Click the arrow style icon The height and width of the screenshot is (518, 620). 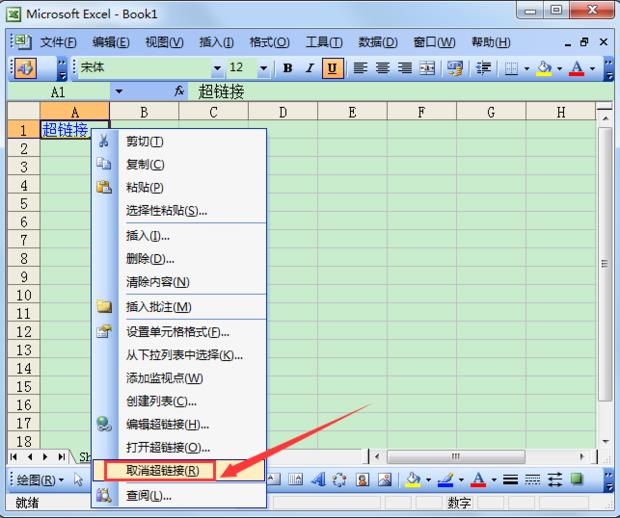coord(554,480)
